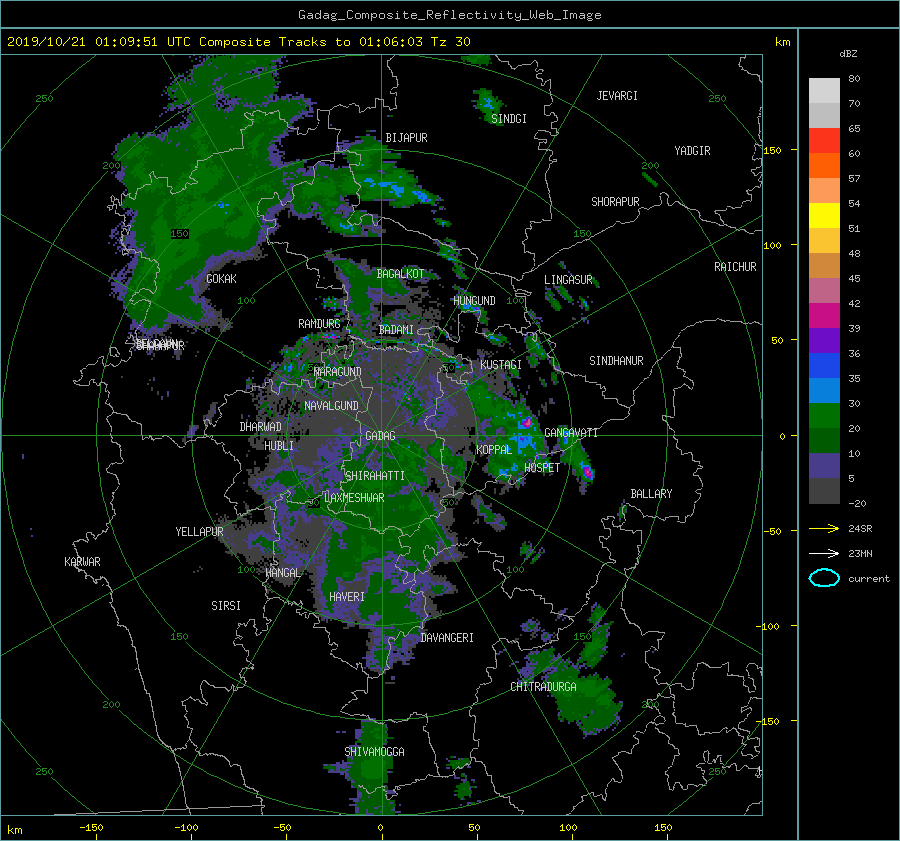Click the BADAMI city label

tap(396, 330)
